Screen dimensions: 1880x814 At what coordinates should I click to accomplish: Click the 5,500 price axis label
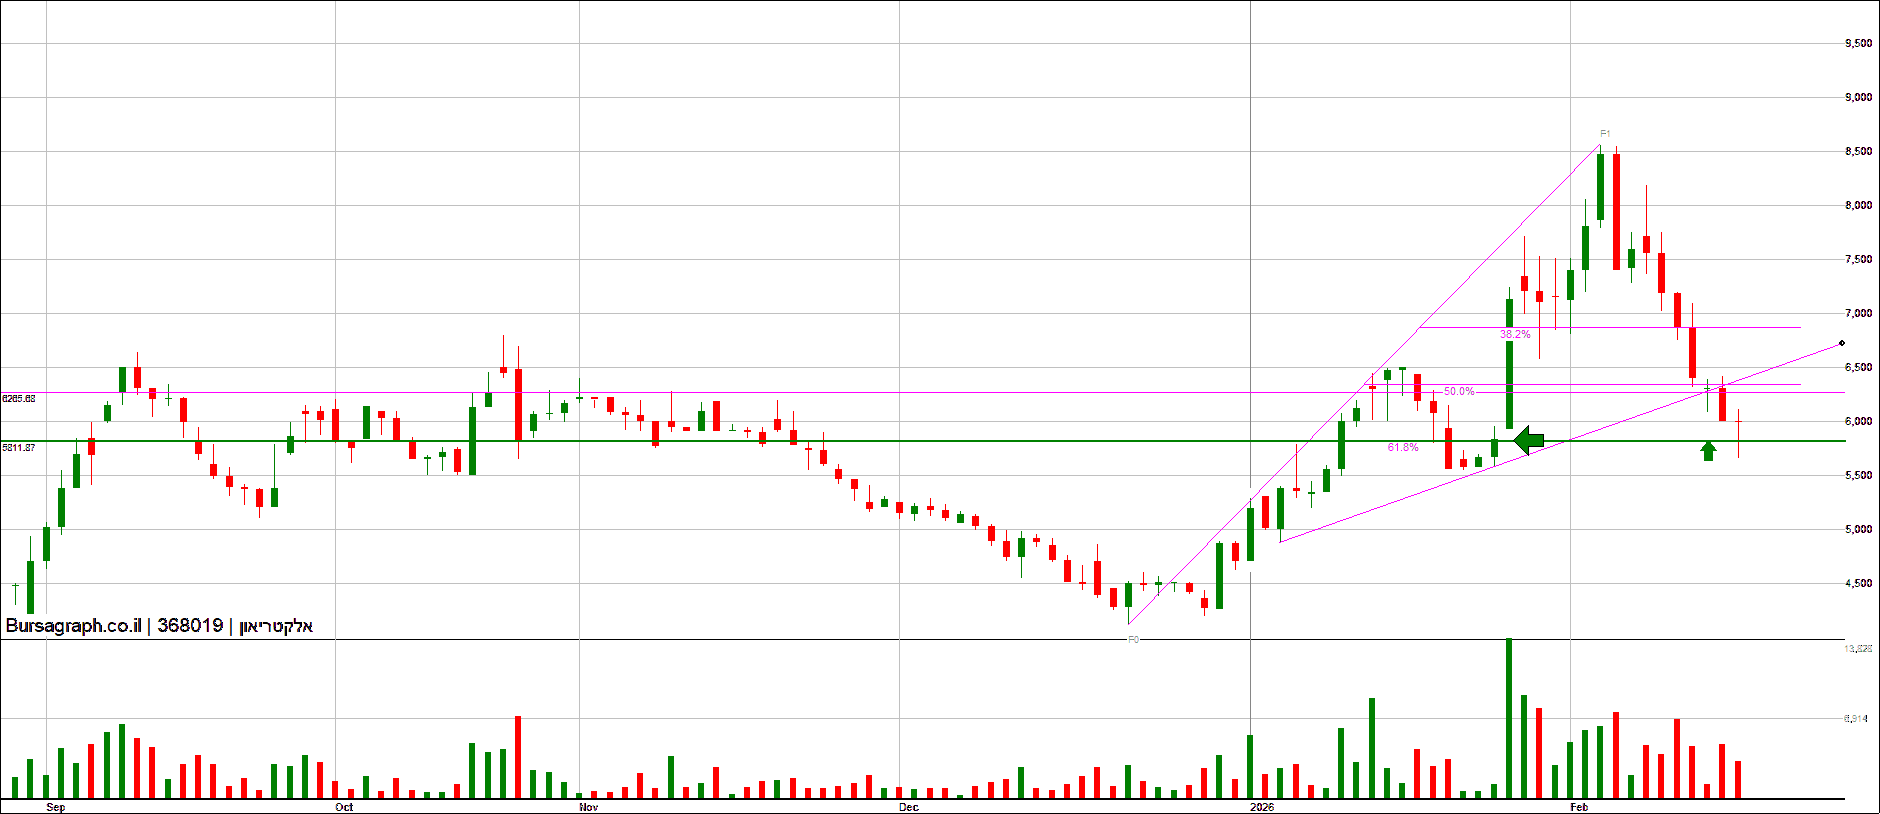(1859, 476)
